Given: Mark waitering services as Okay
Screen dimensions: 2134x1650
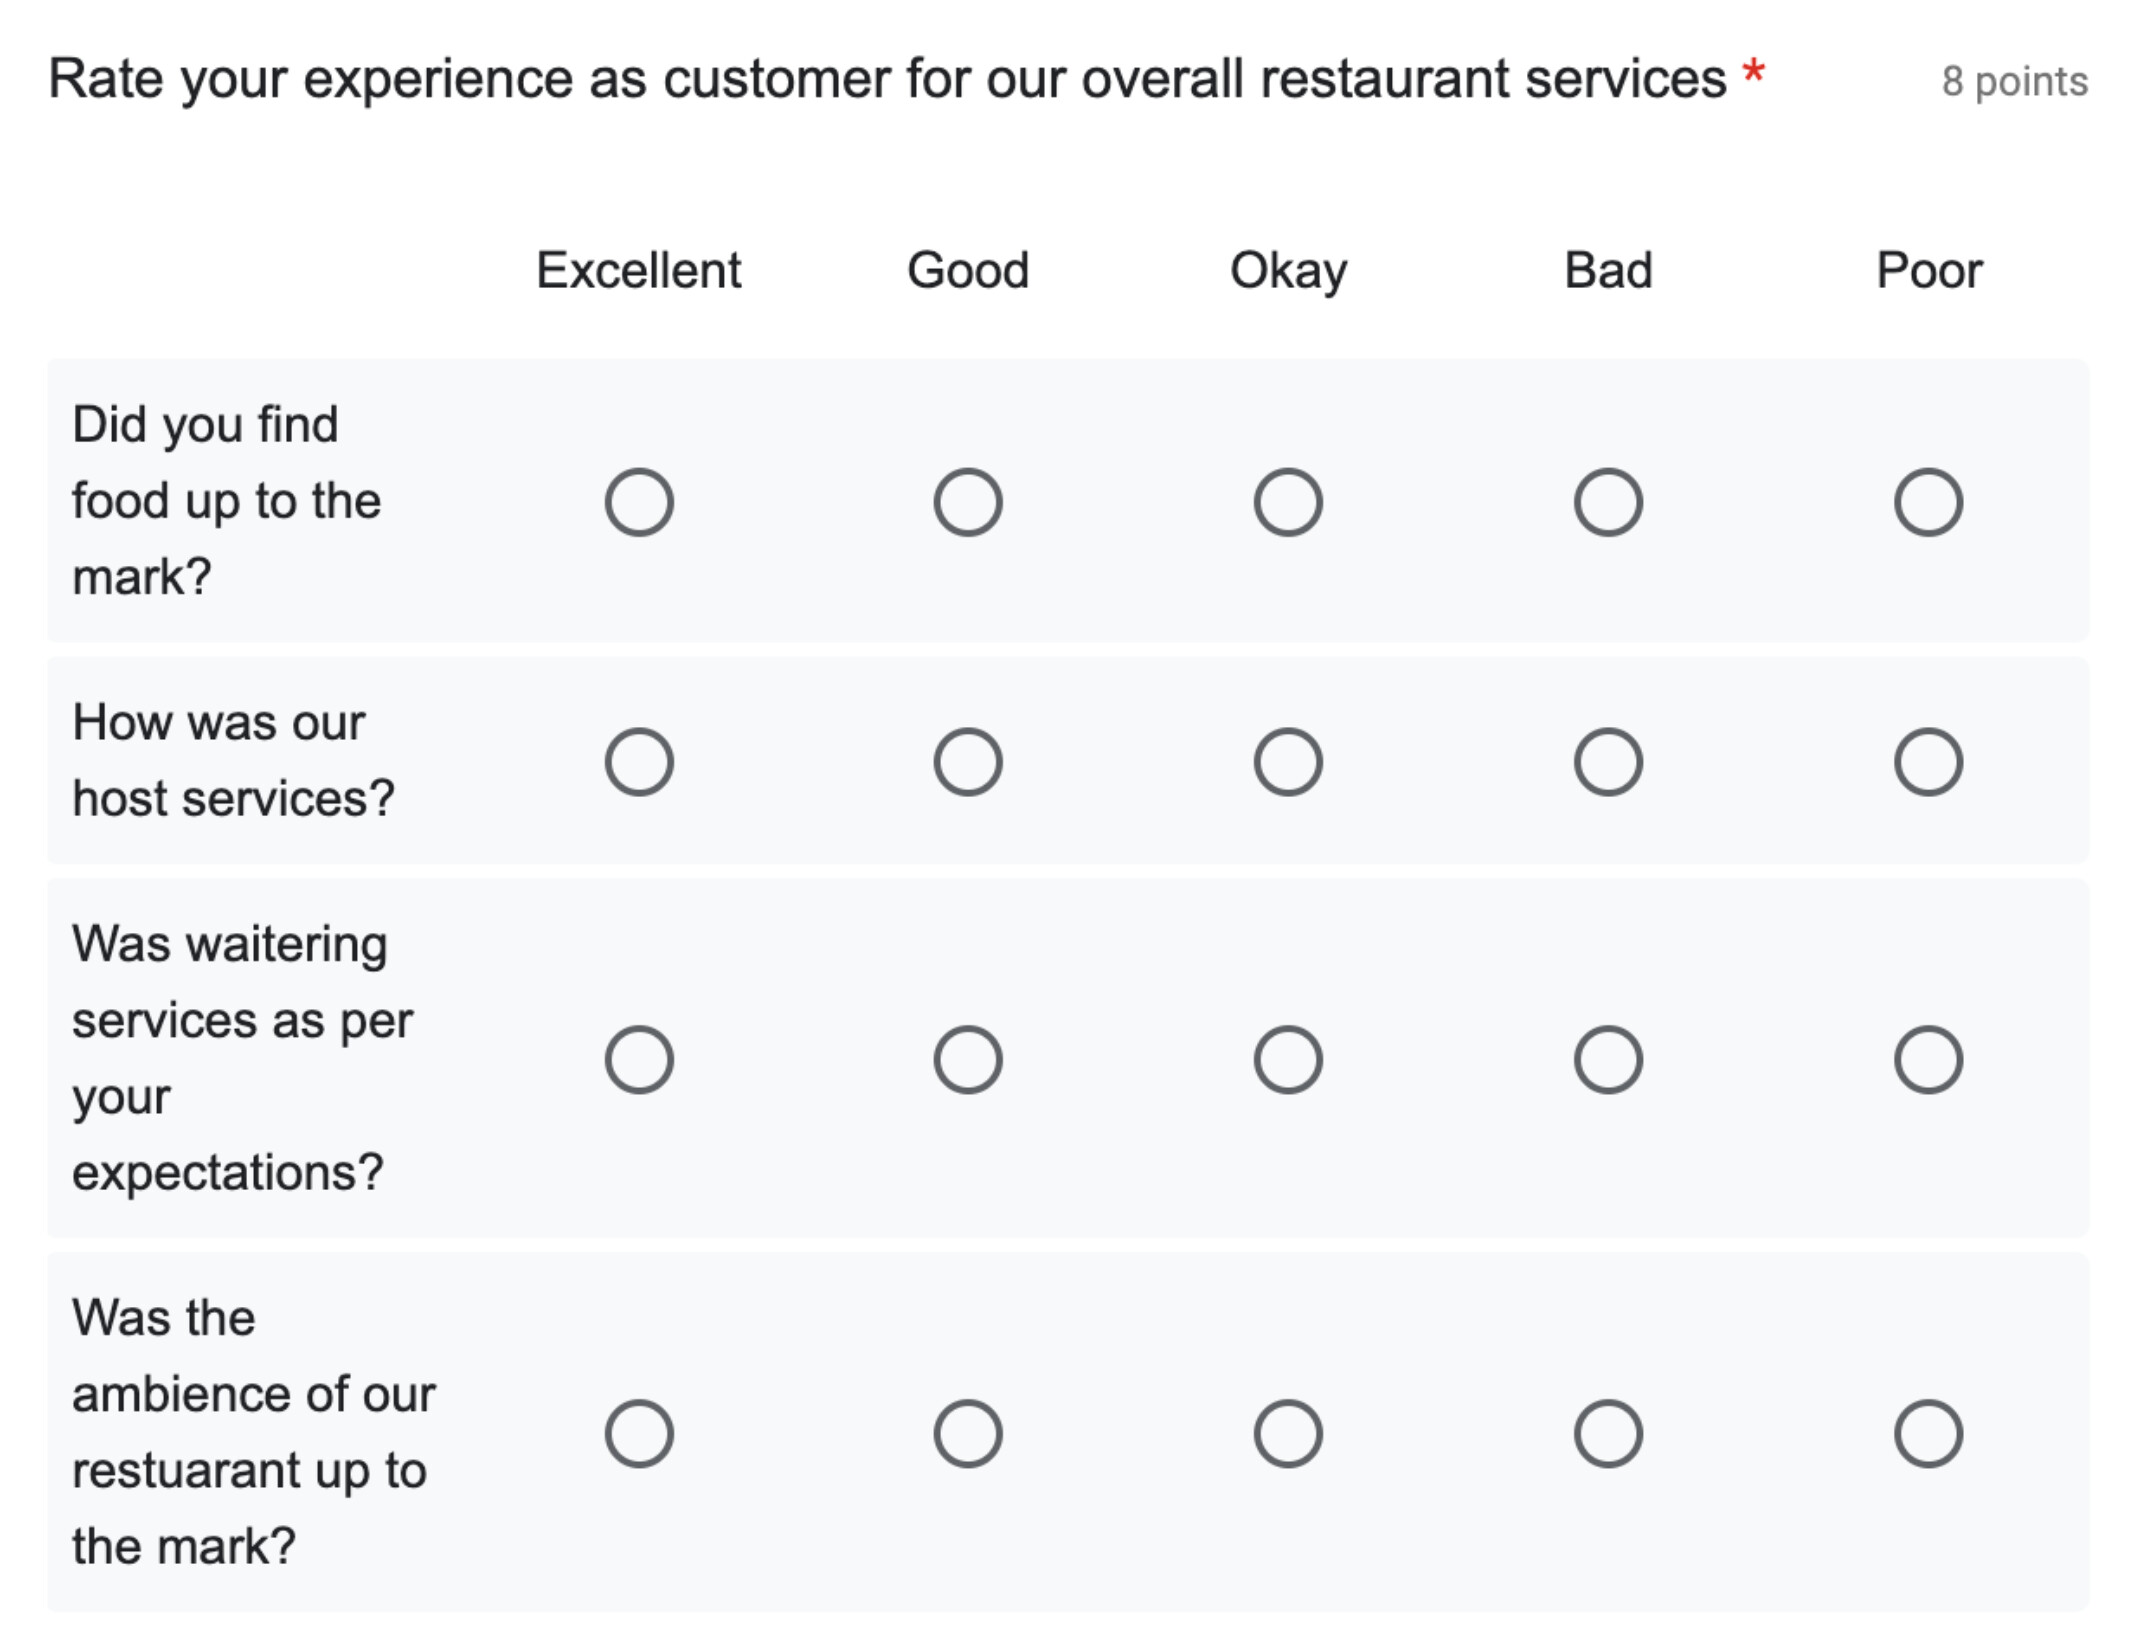Looking at the screenshot, I should [x=1288, y=1060].
